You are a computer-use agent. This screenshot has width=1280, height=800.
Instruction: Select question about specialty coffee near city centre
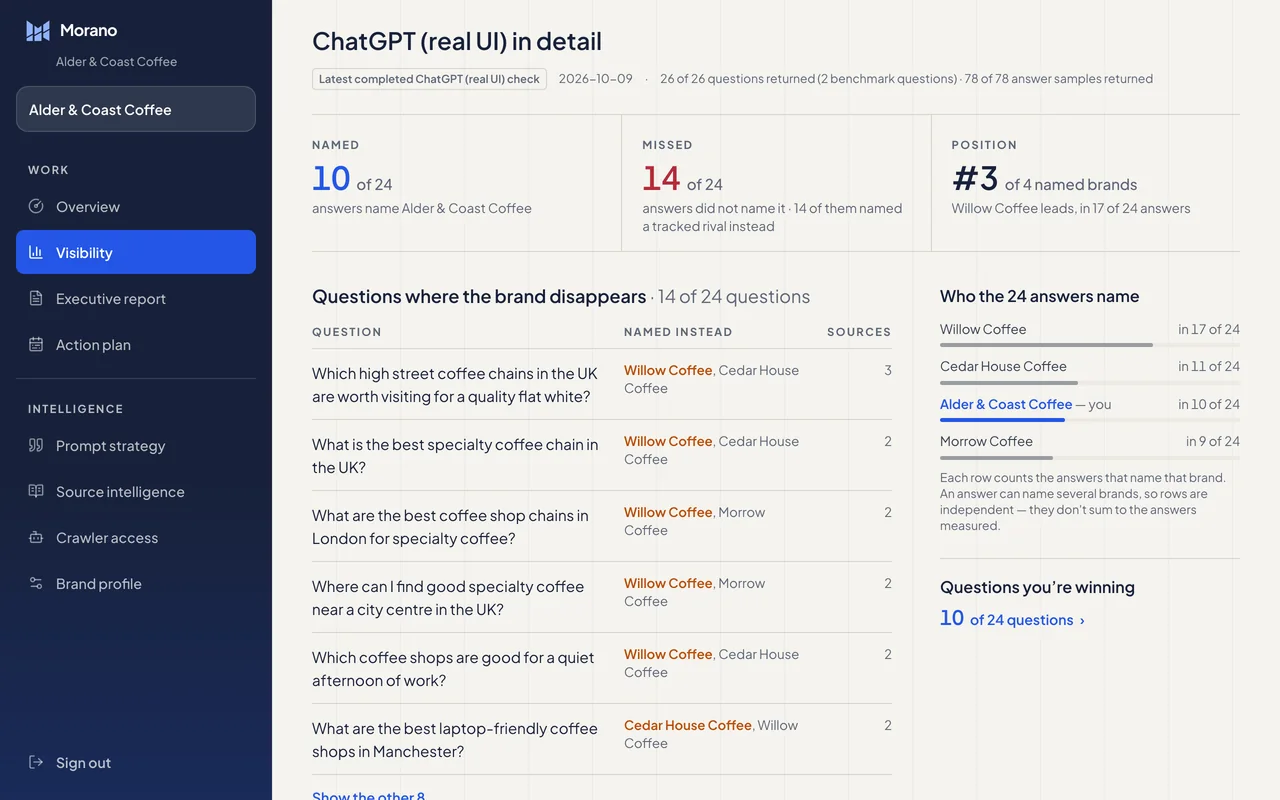pyautogui.click(x=448, y=598)
